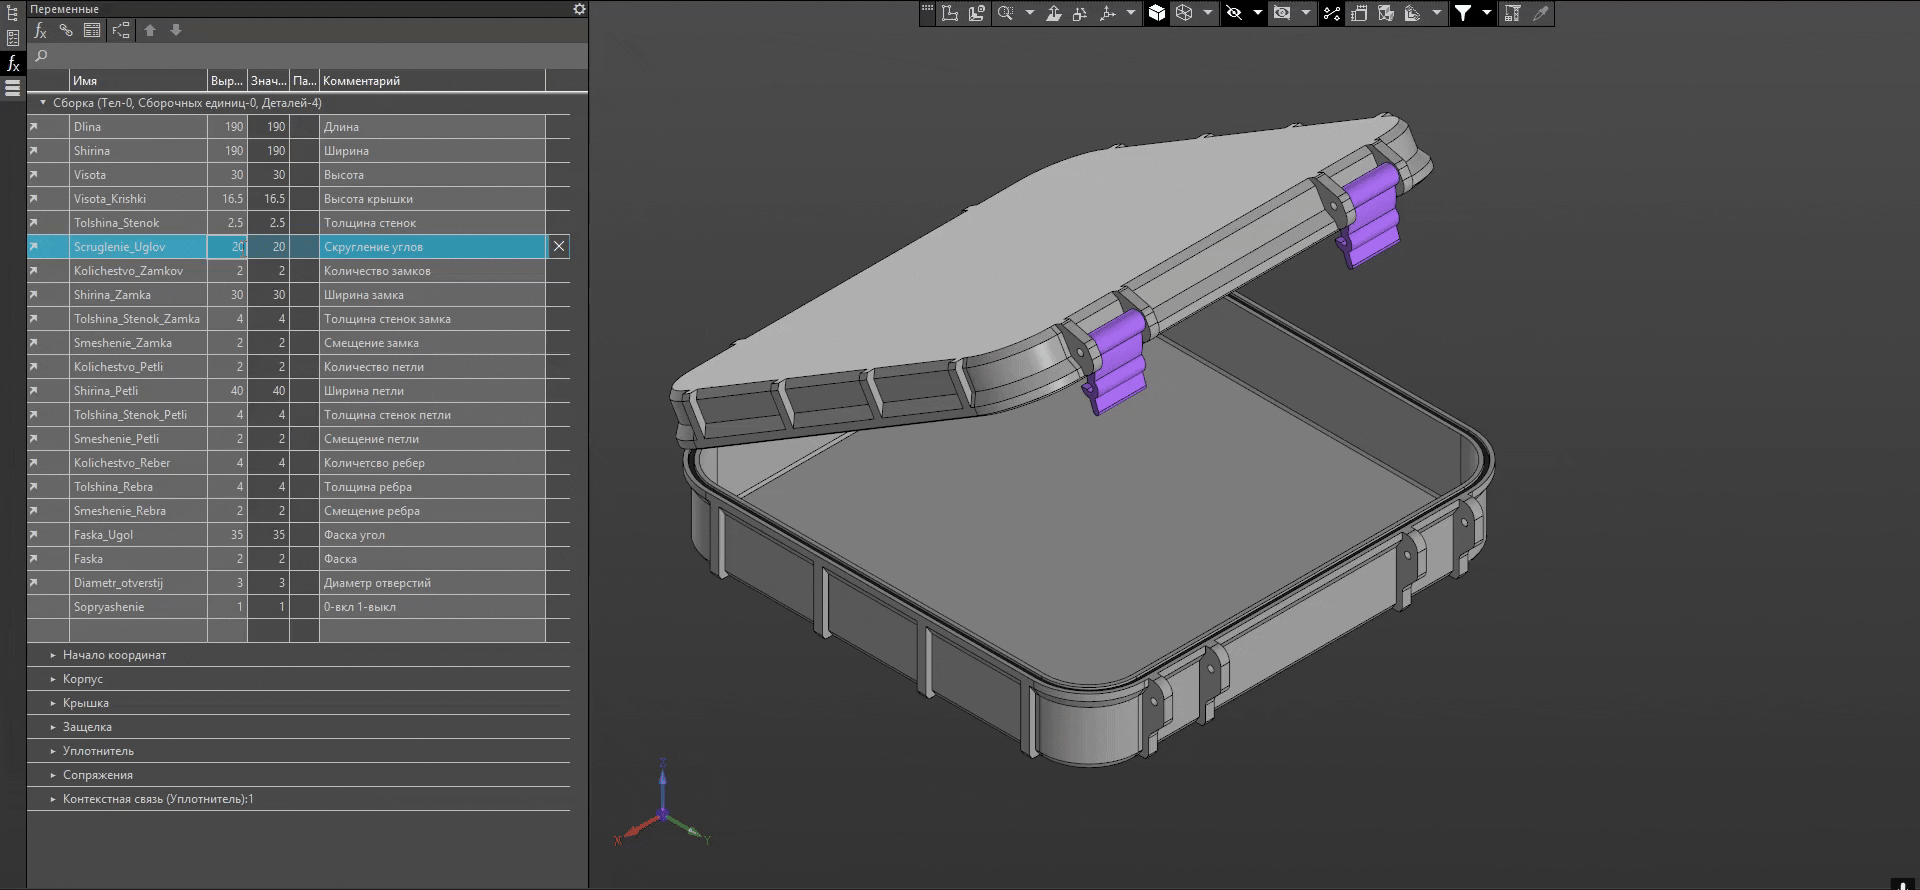The height and width of the screenshot is (890, 1920).
Task: Expand the Начало координат group
Action: point(53,655)
